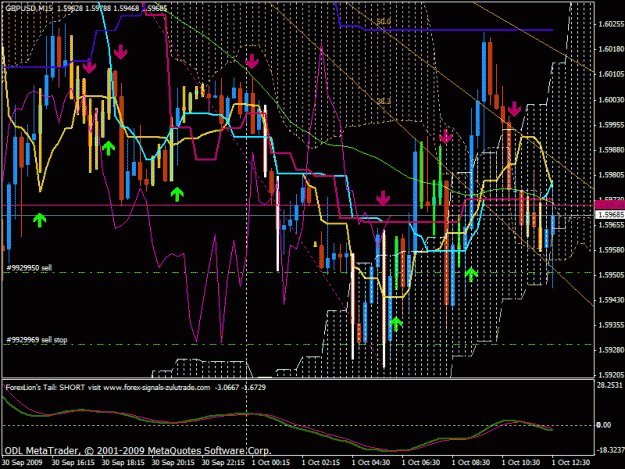Screen dimensions: 625x469
Task: Click the 50.0 Fibonacci level label
Action: (x=383, y=21)
